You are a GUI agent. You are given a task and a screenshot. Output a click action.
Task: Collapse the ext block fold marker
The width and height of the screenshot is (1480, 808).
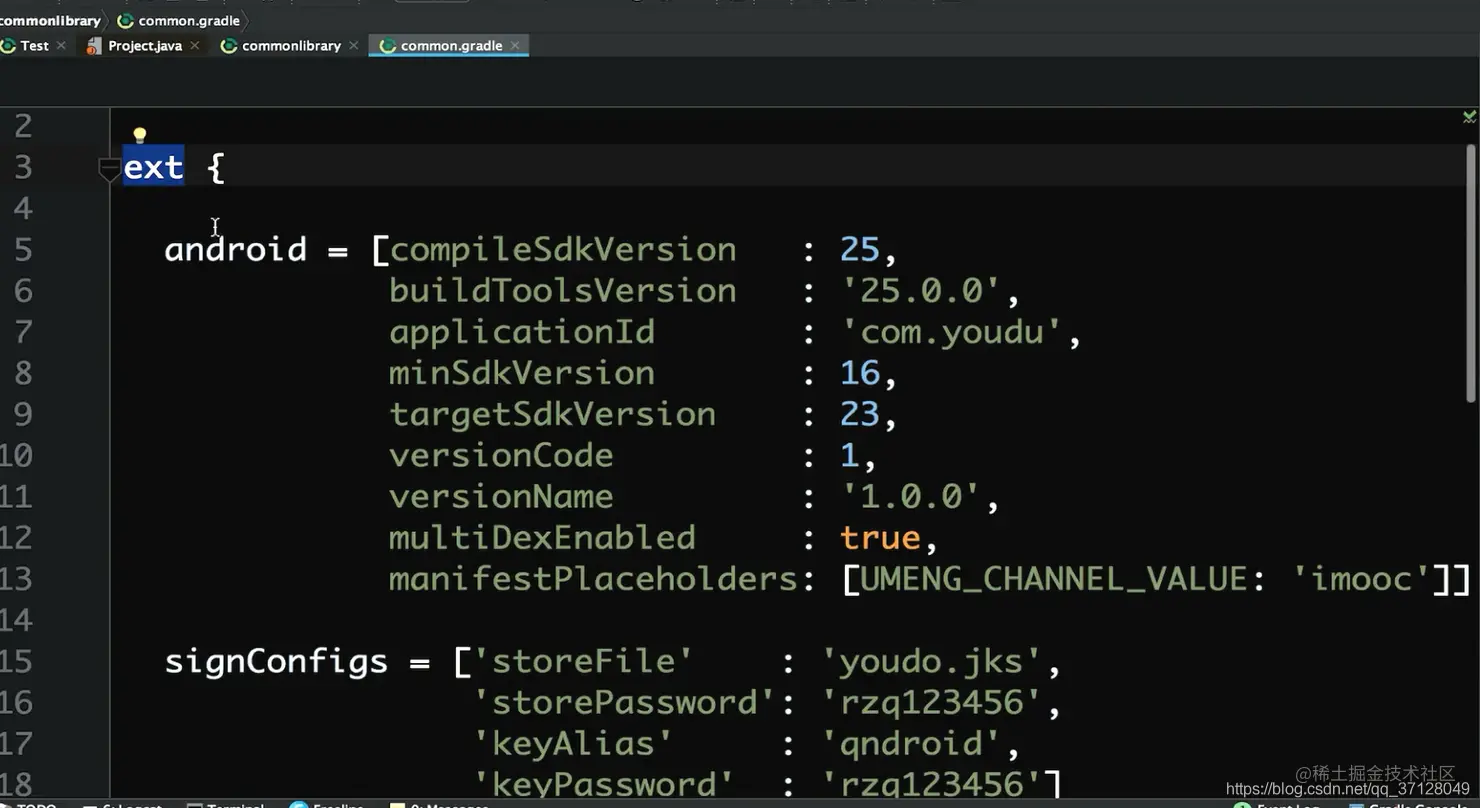point(109,170)
